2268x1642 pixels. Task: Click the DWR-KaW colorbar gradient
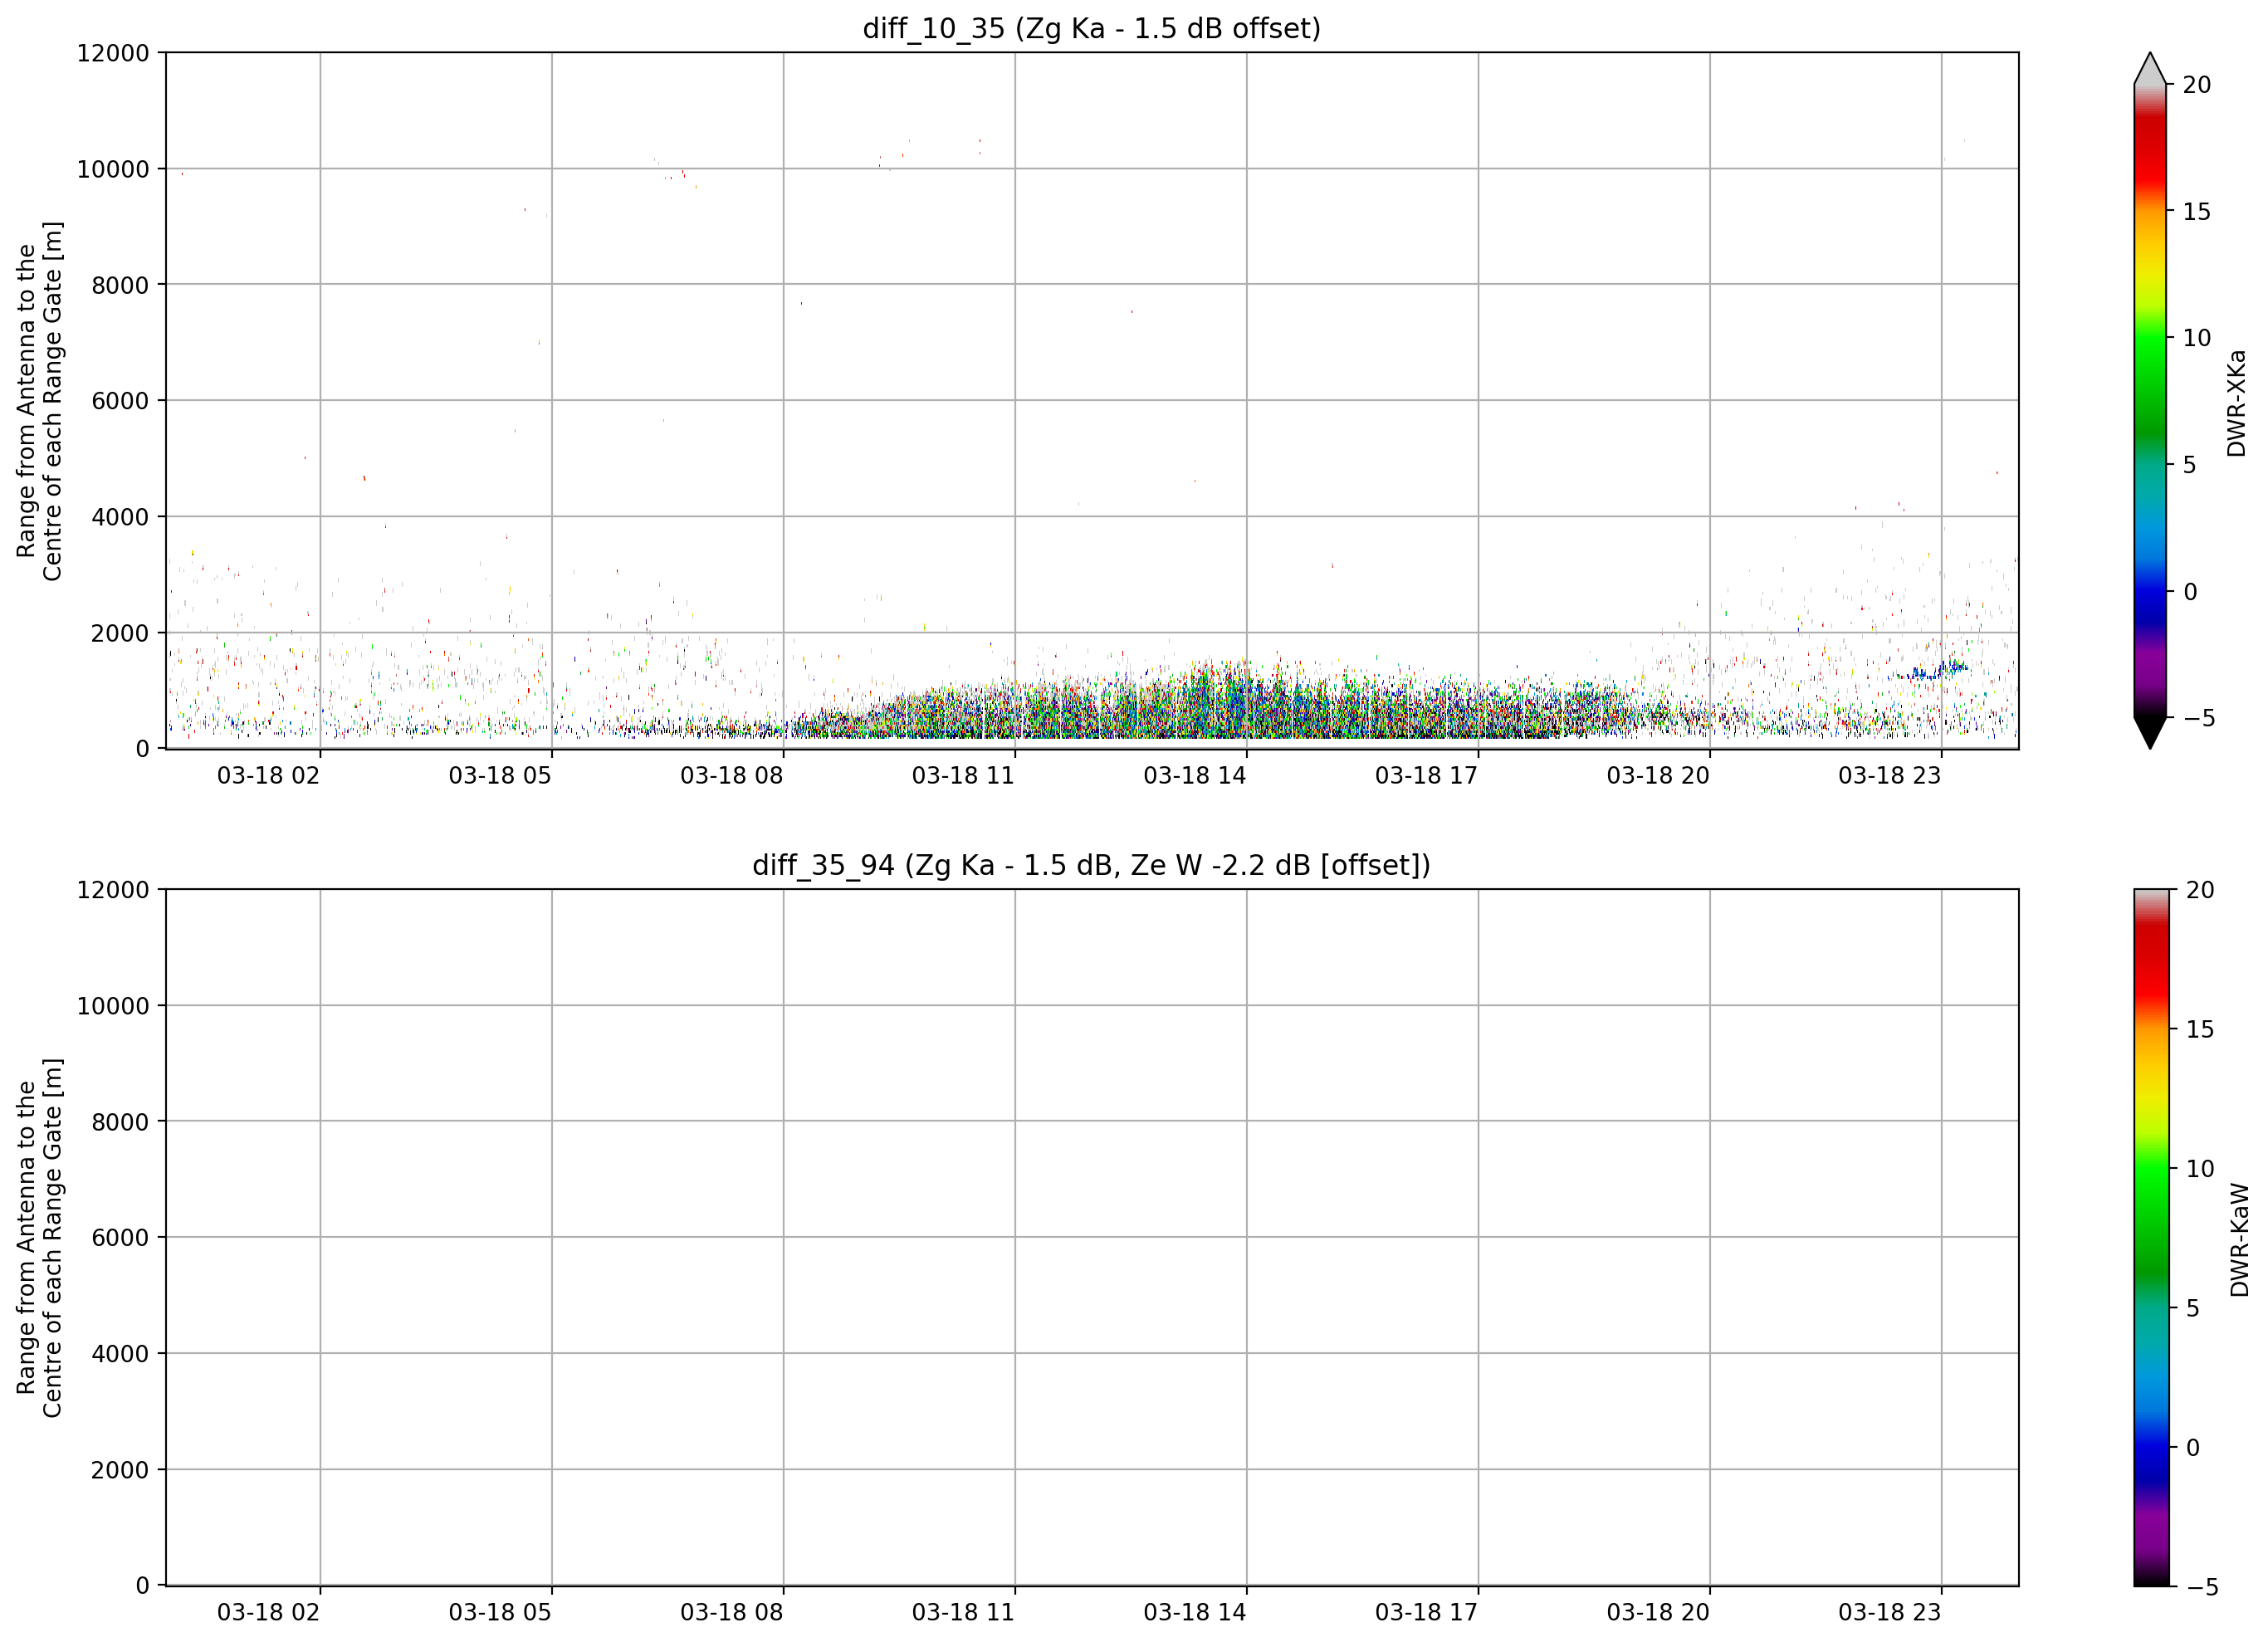click(x=2151, y=1238)
